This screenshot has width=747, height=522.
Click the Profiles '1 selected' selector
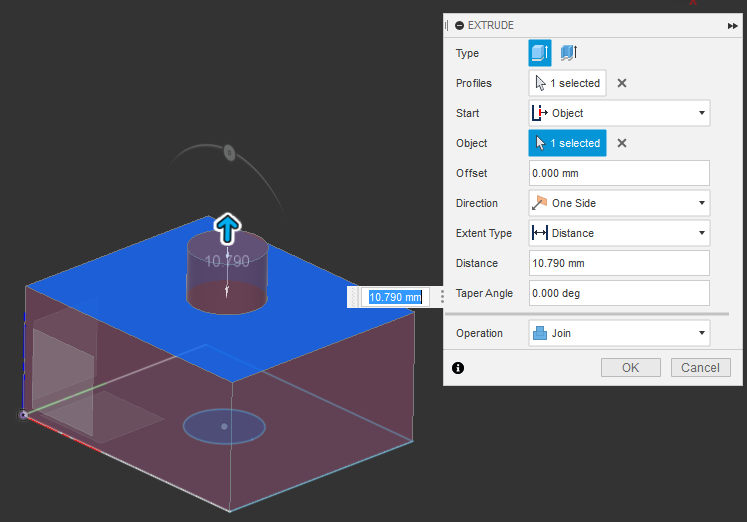point(567,83)
